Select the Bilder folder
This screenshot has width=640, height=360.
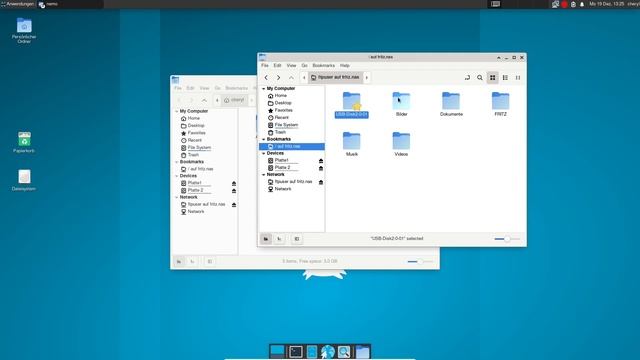point(401,104)
